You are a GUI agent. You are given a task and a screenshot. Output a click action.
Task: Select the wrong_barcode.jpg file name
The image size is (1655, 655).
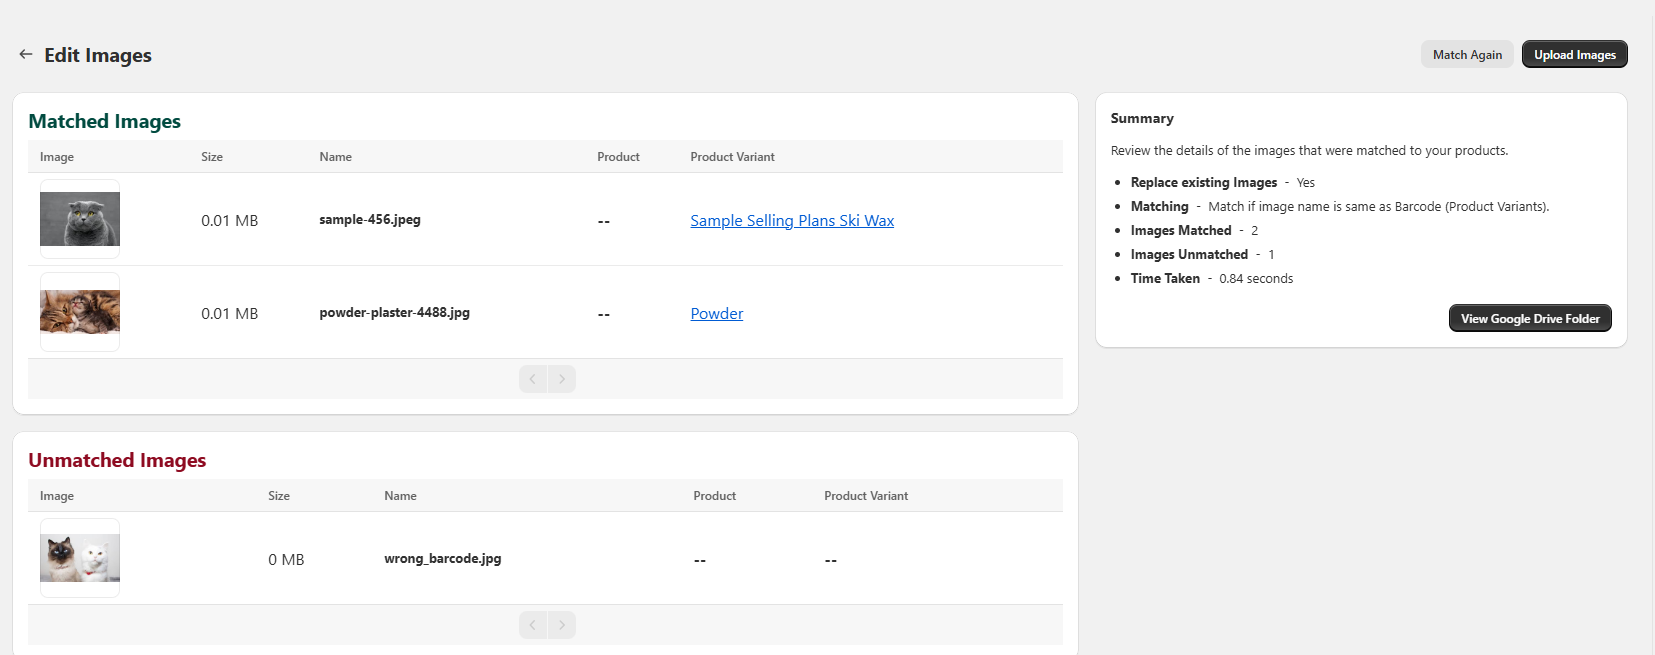pos(442,559)
